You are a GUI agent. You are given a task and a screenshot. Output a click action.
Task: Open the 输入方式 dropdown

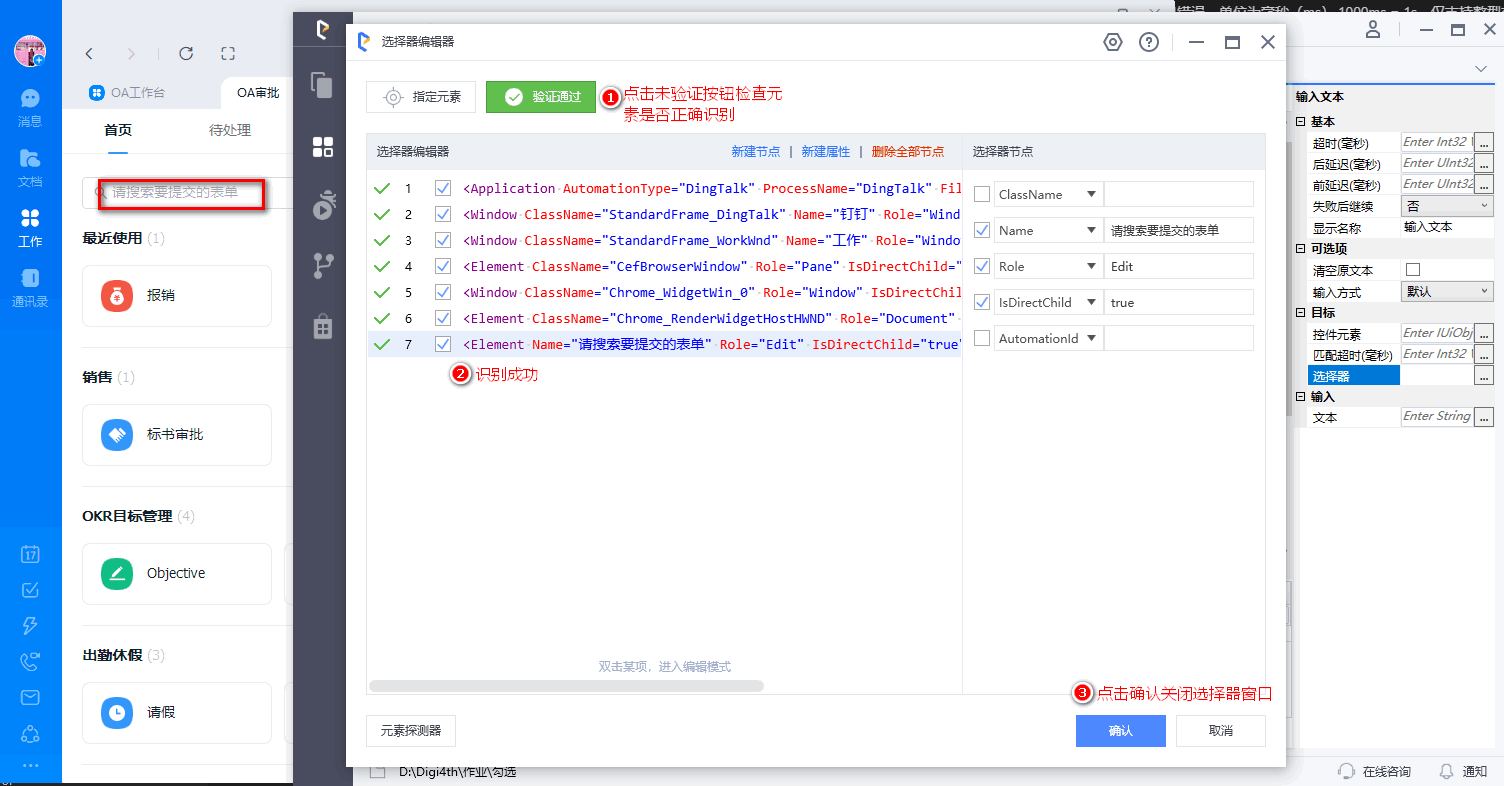tap(1448, 292)
